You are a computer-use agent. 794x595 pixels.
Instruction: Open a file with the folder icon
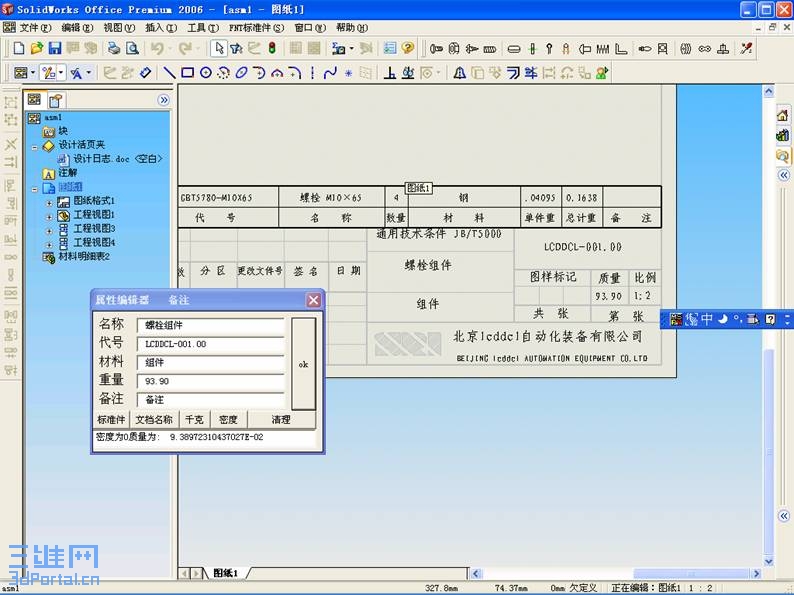coord(37,48)
